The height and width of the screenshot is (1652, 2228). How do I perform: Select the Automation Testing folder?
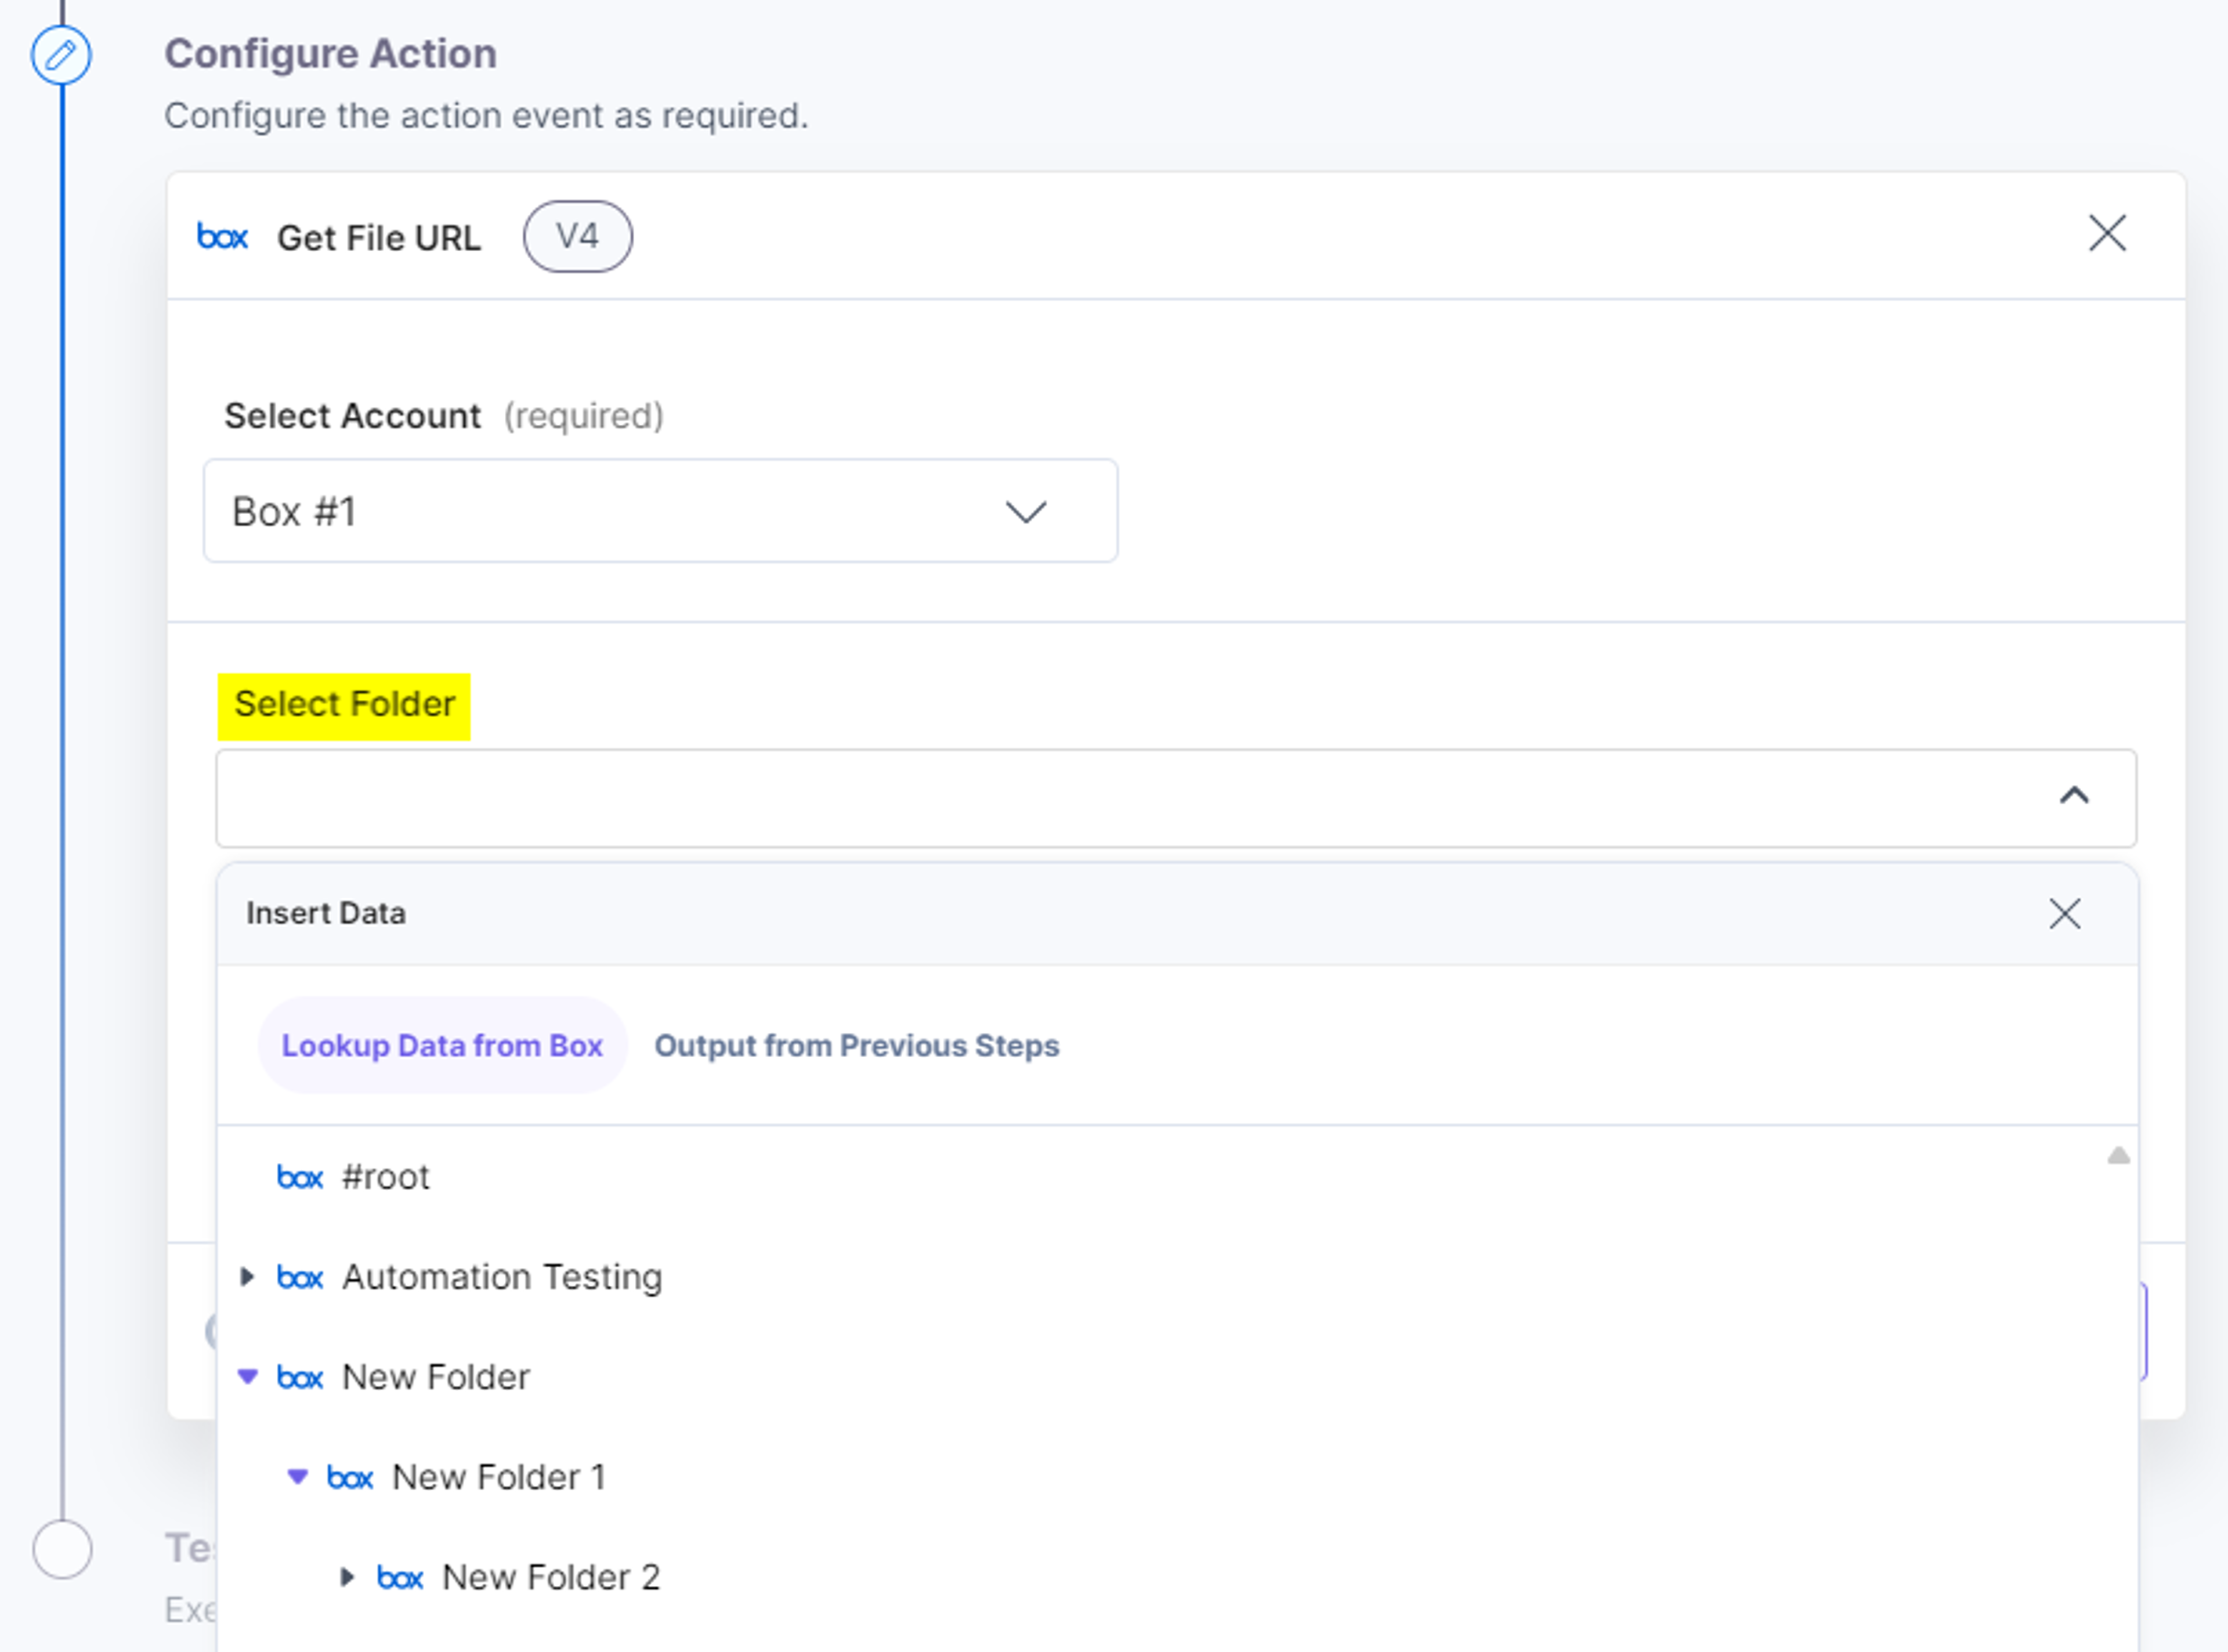pyautogui.click(x=502, y=1277)
